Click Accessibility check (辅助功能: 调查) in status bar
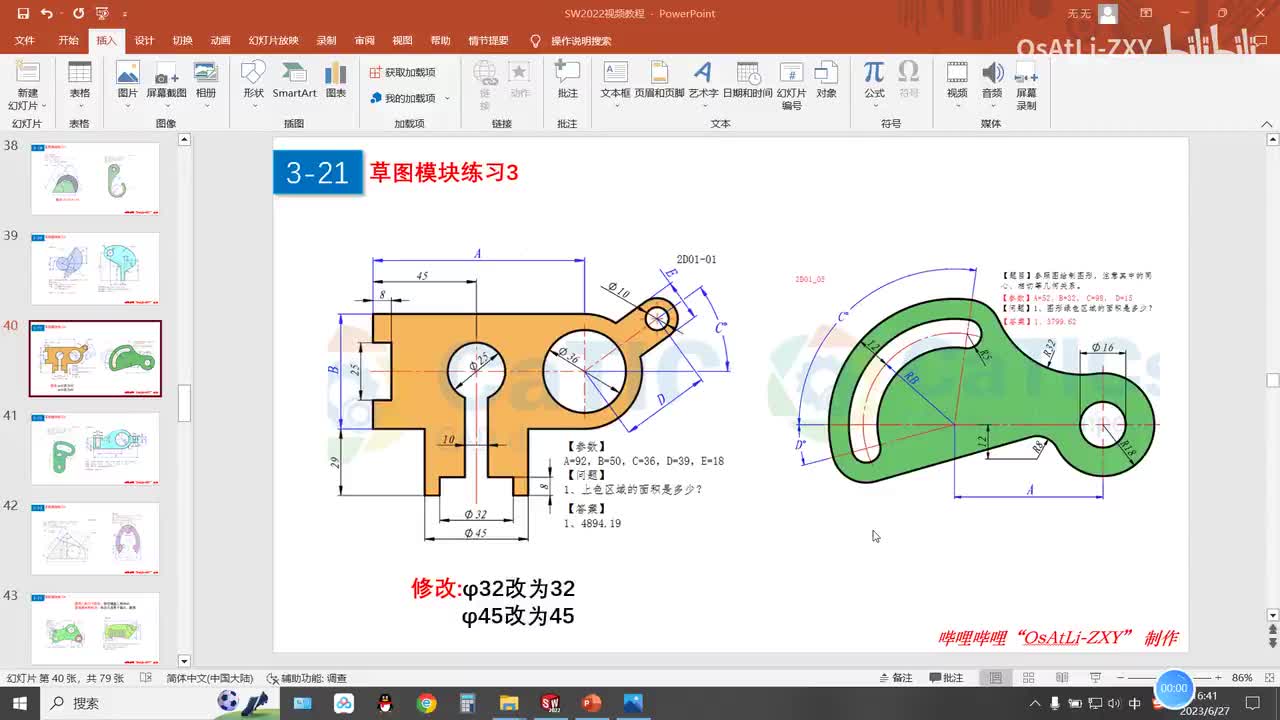The image size is (1280, 720). pos(306,678)
